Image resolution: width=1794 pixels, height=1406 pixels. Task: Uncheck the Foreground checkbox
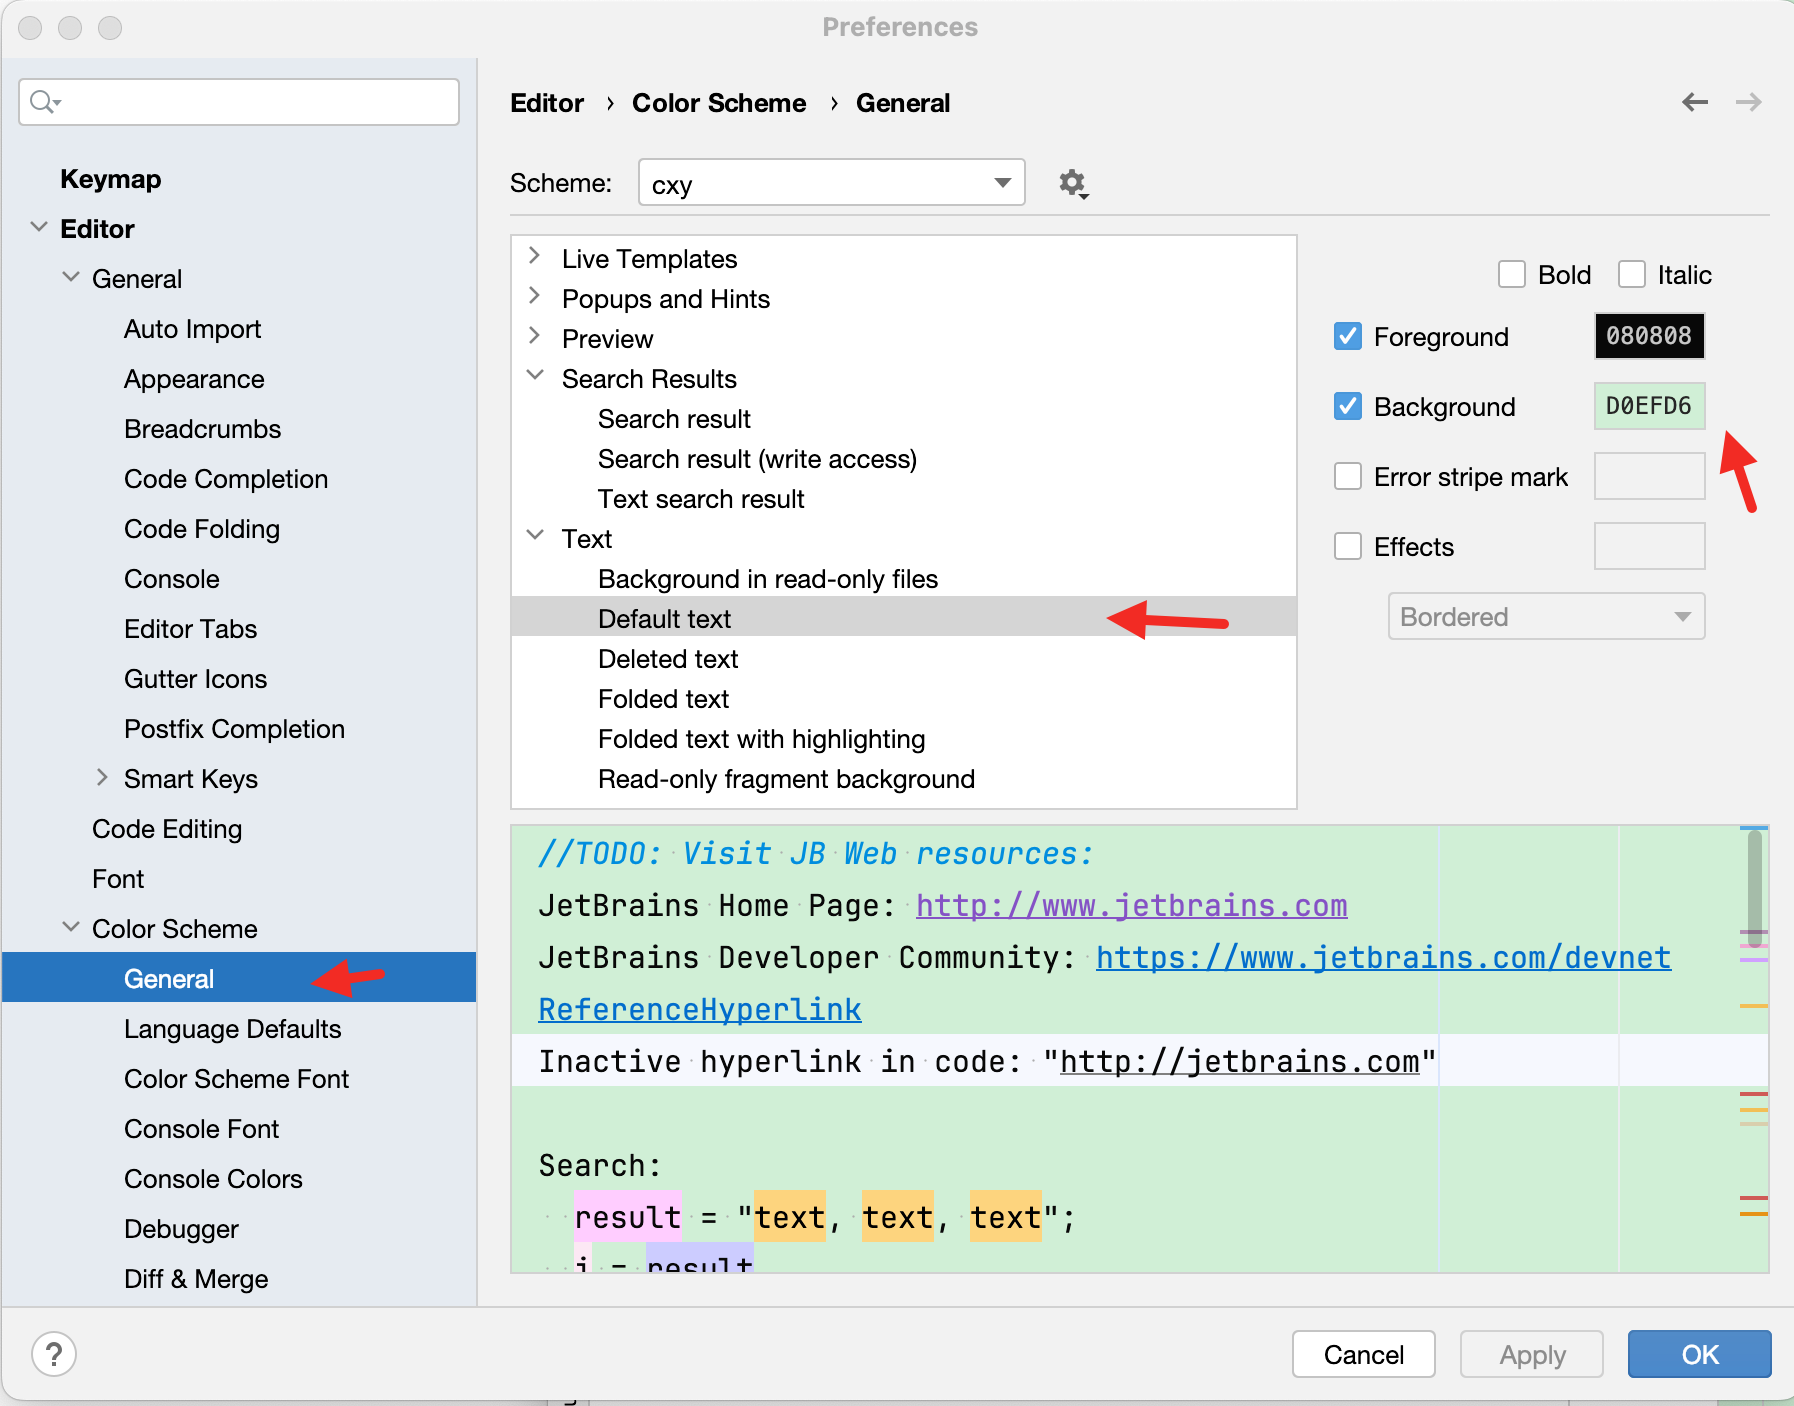[x=1348, y=337]
